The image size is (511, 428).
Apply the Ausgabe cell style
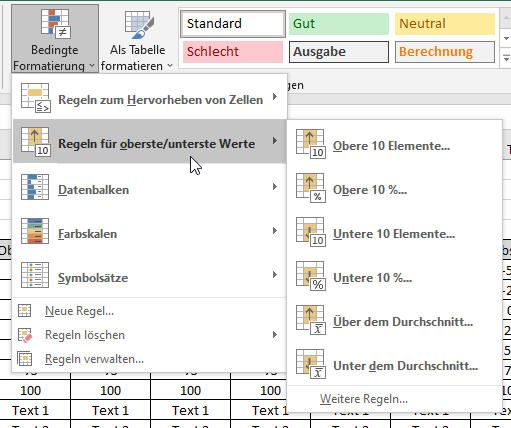click(x=338, y=52)
